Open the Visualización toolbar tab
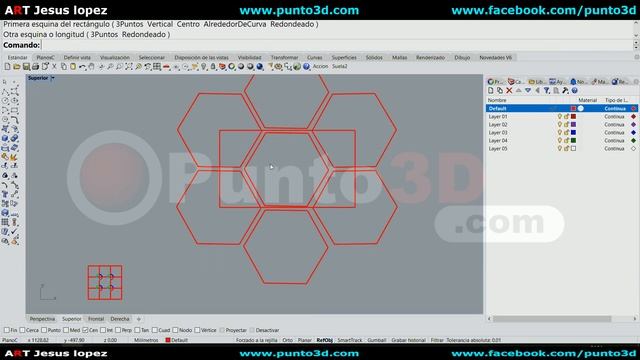640x360 pixels. 115,58
